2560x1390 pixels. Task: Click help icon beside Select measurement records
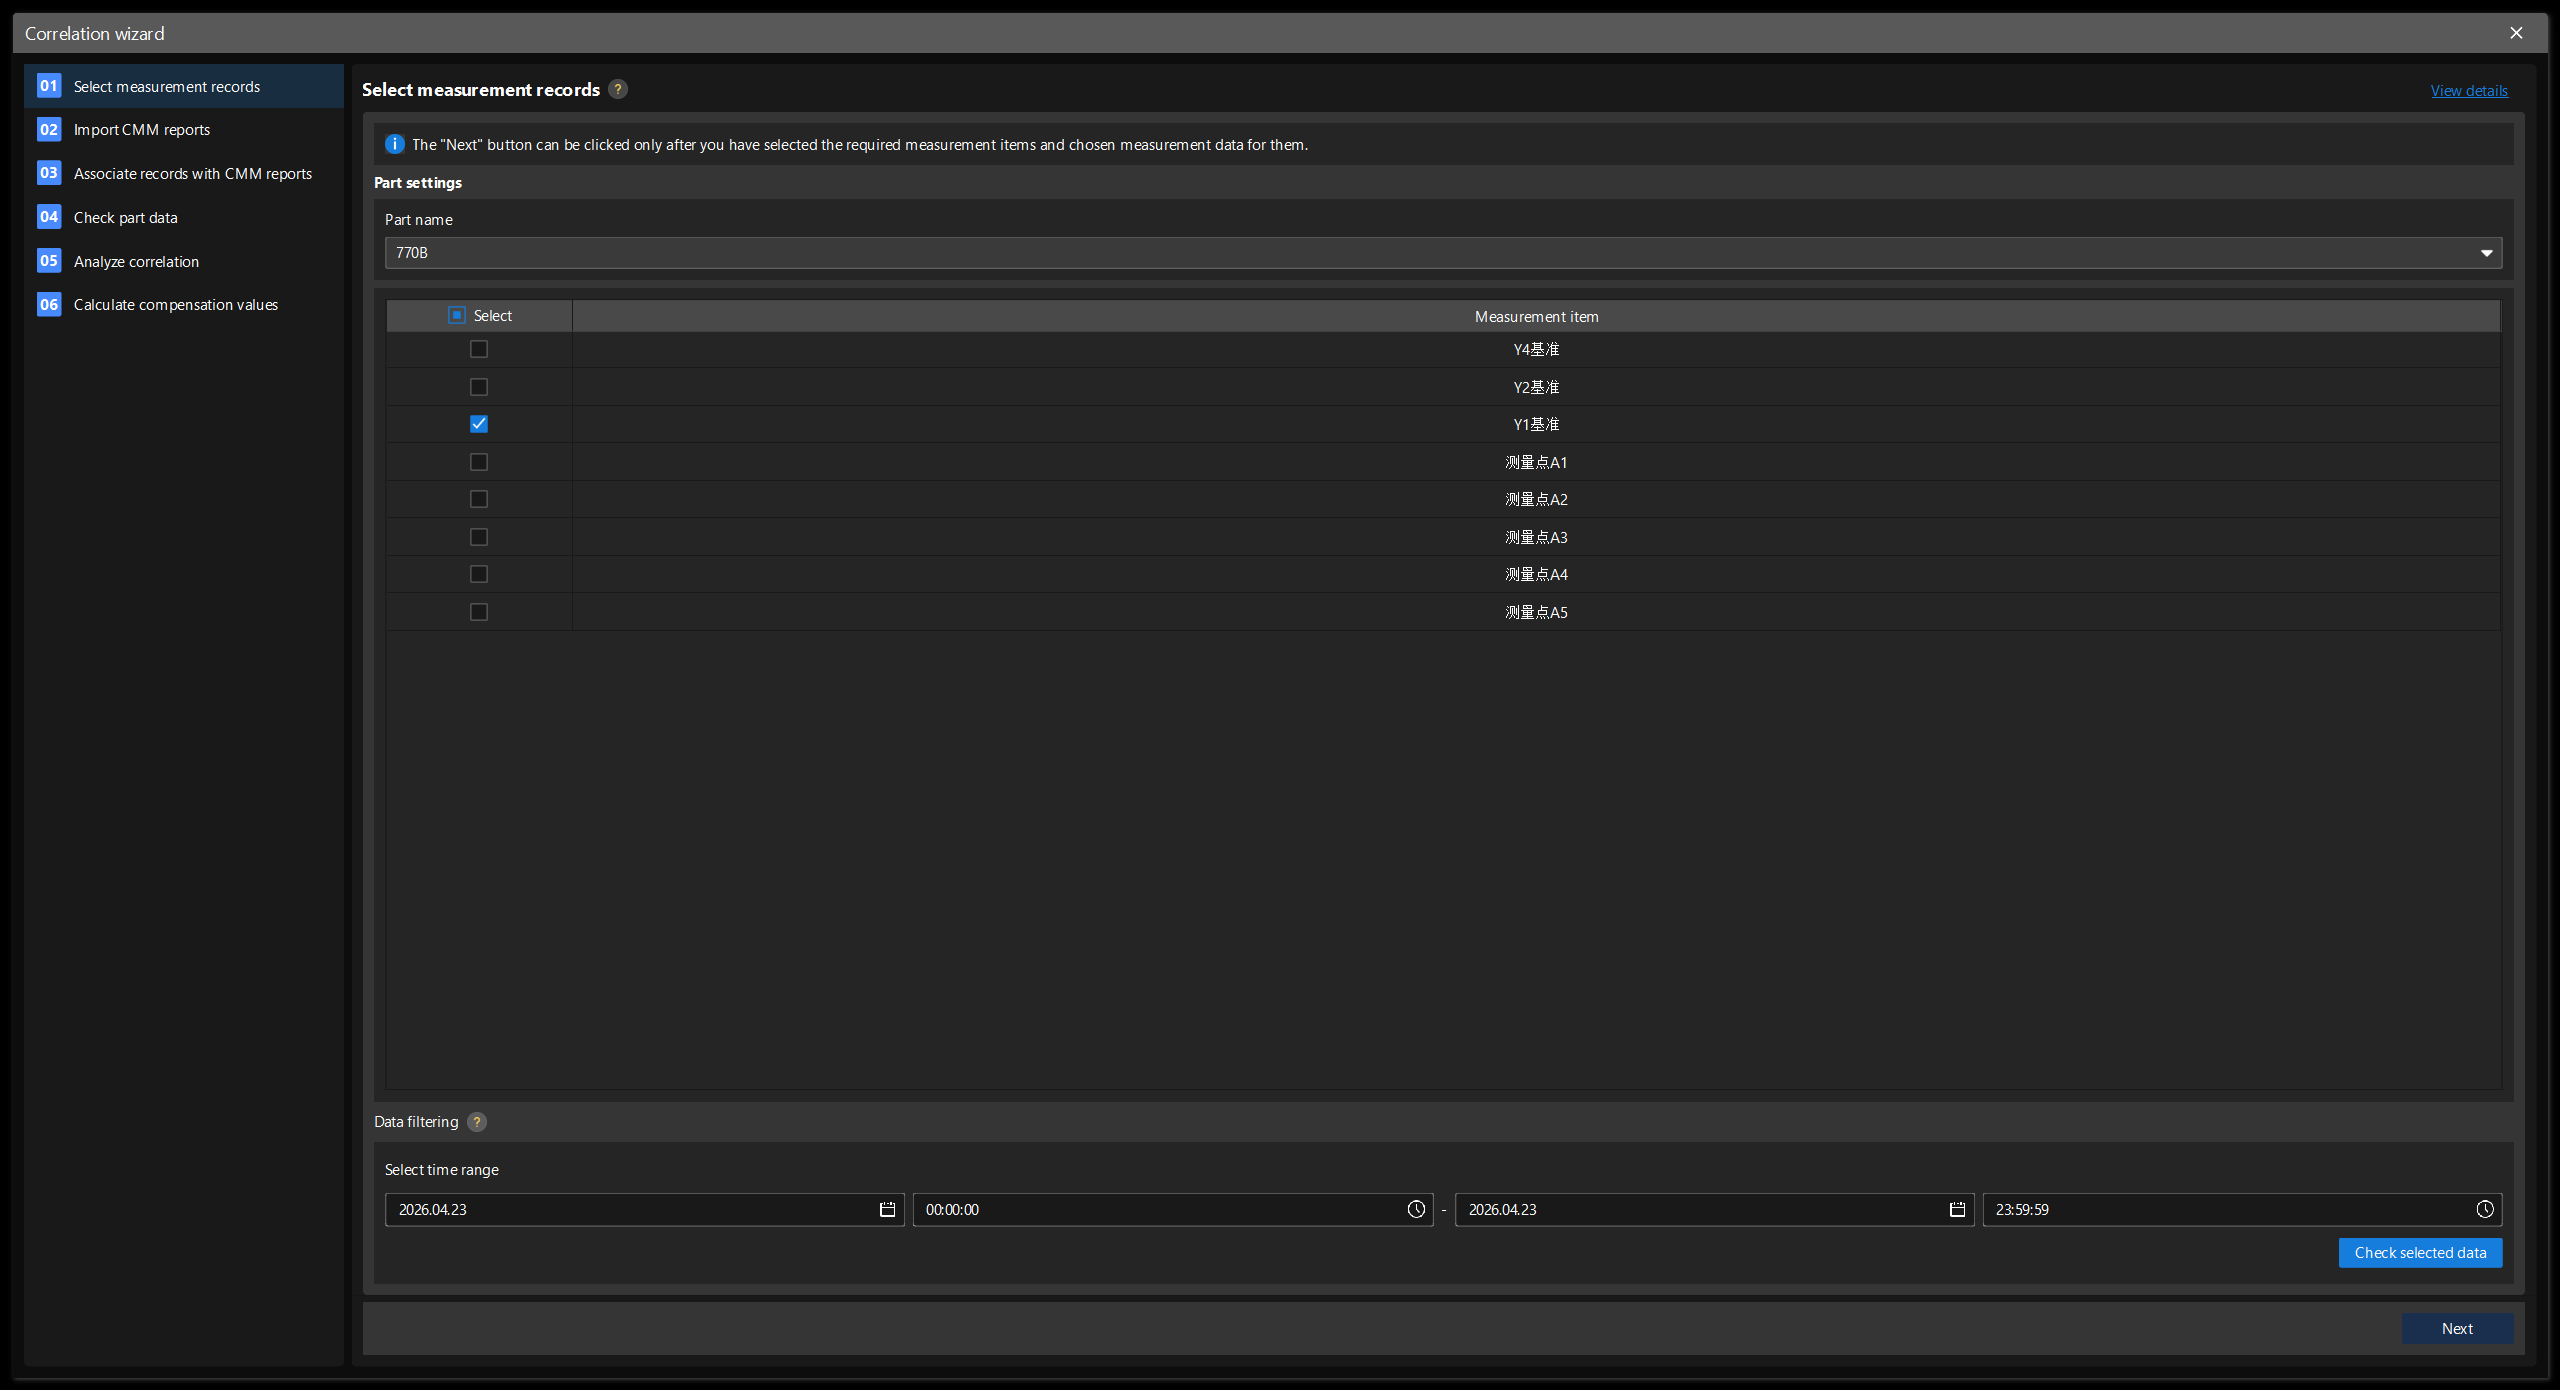pyautogui.click(x=618, y=89)
